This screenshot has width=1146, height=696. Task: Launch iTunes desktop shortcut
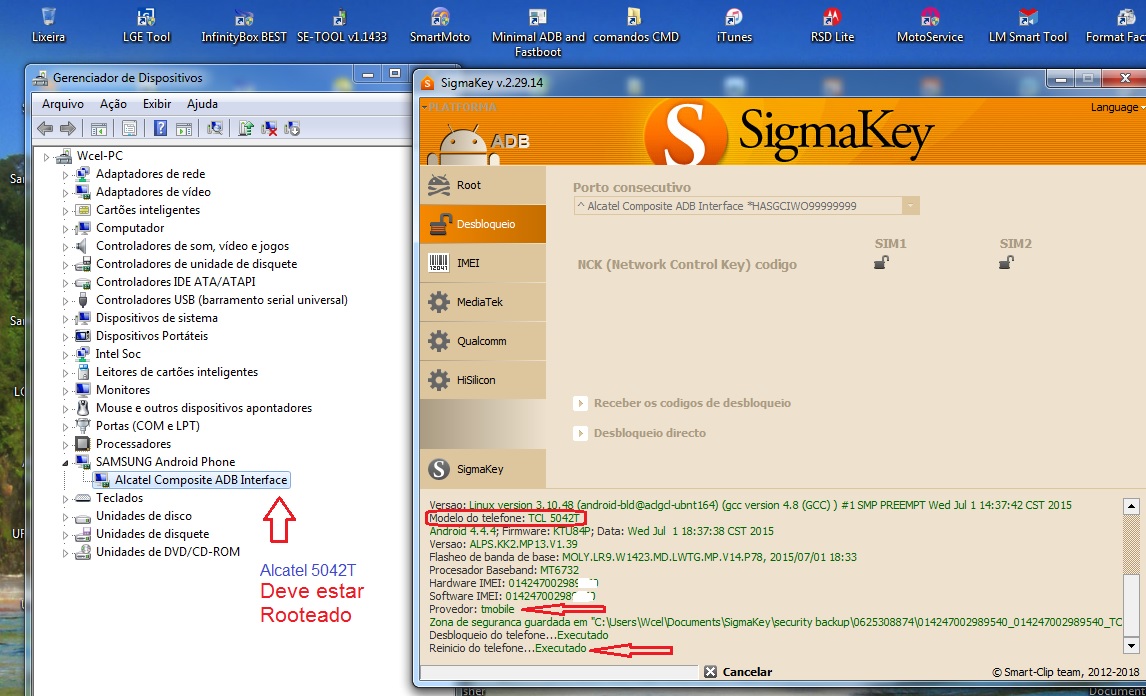tap(734, 23)
